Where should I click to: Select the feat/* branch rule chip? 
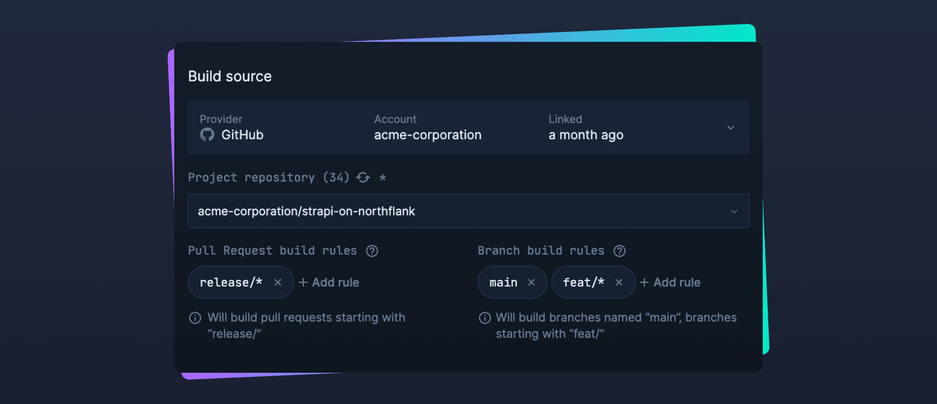593,282
